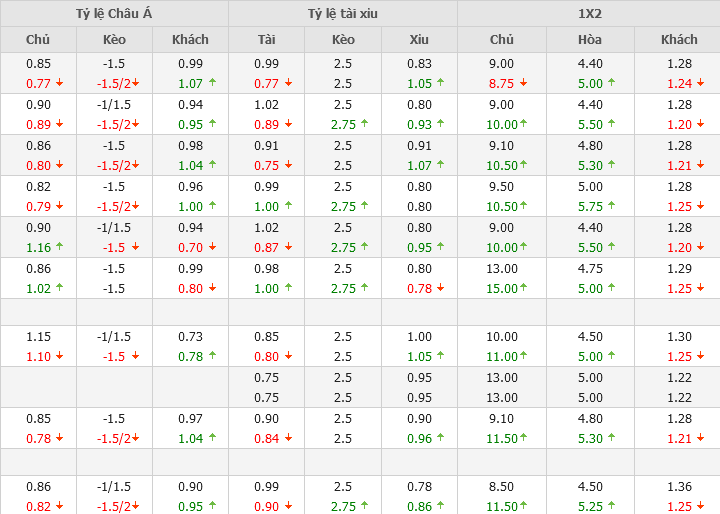Select the 4.75 draw odds value
720x514 pixels.
point(590,269)
